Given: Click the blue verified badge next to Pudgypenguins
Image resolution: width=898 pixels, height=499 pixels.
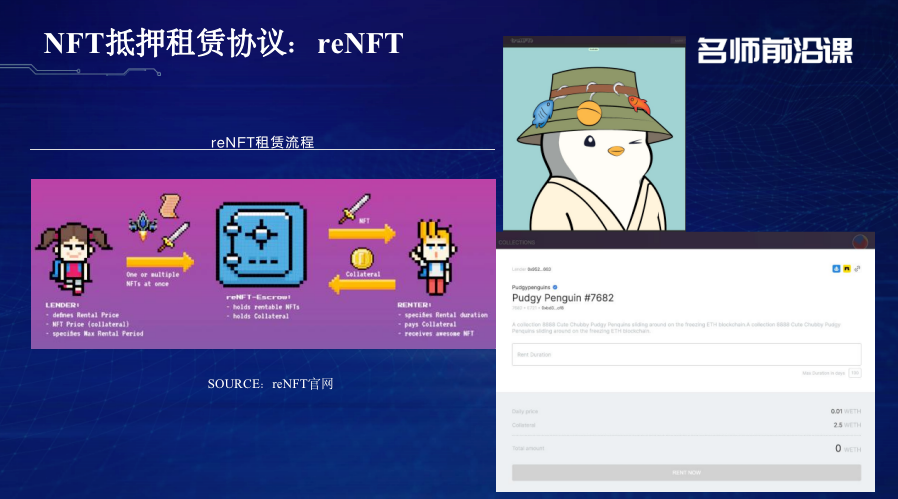Looking at the screenshot, I should 555,287.
